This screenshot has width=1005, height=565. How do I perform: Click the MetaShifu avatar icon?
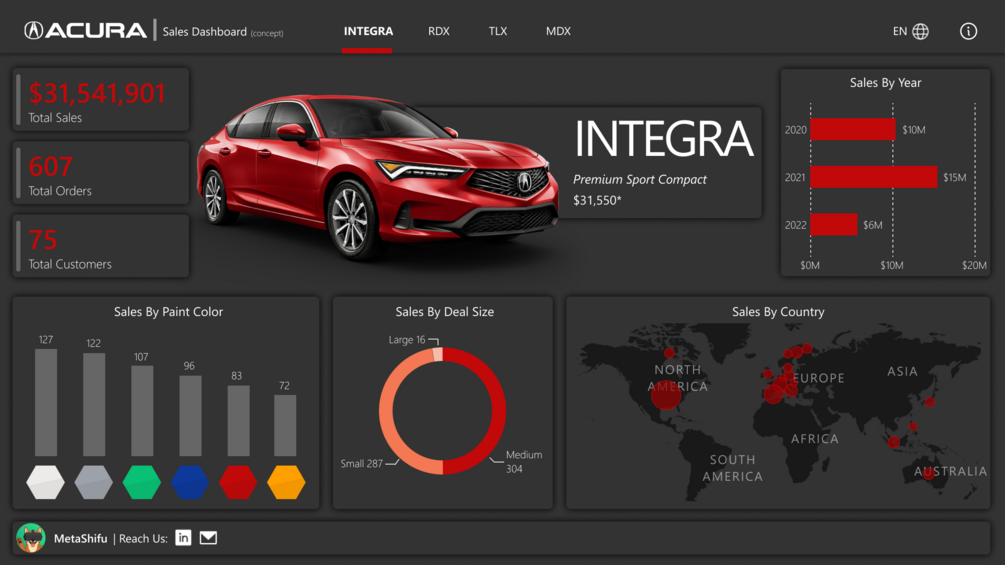[x=31, y=538]
